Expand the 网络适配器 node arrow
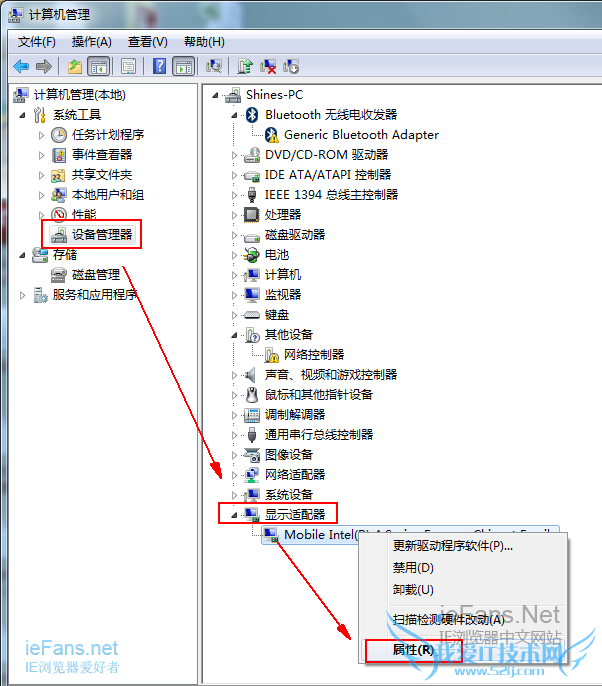 click(x=234, y=475)
